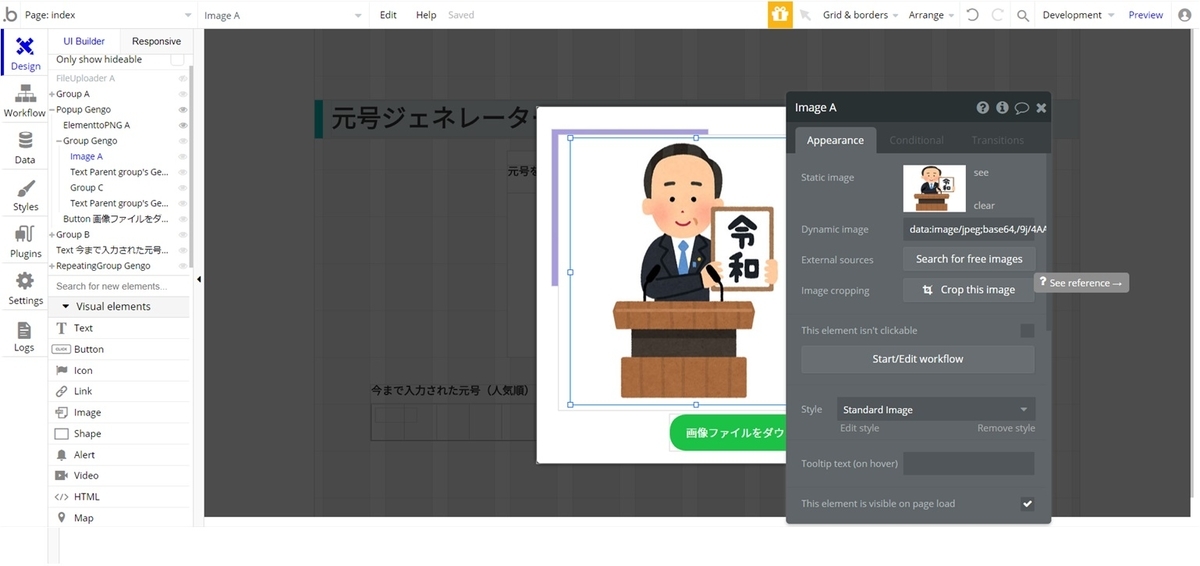Close the Image A property panel

(x=1041, y=108)
